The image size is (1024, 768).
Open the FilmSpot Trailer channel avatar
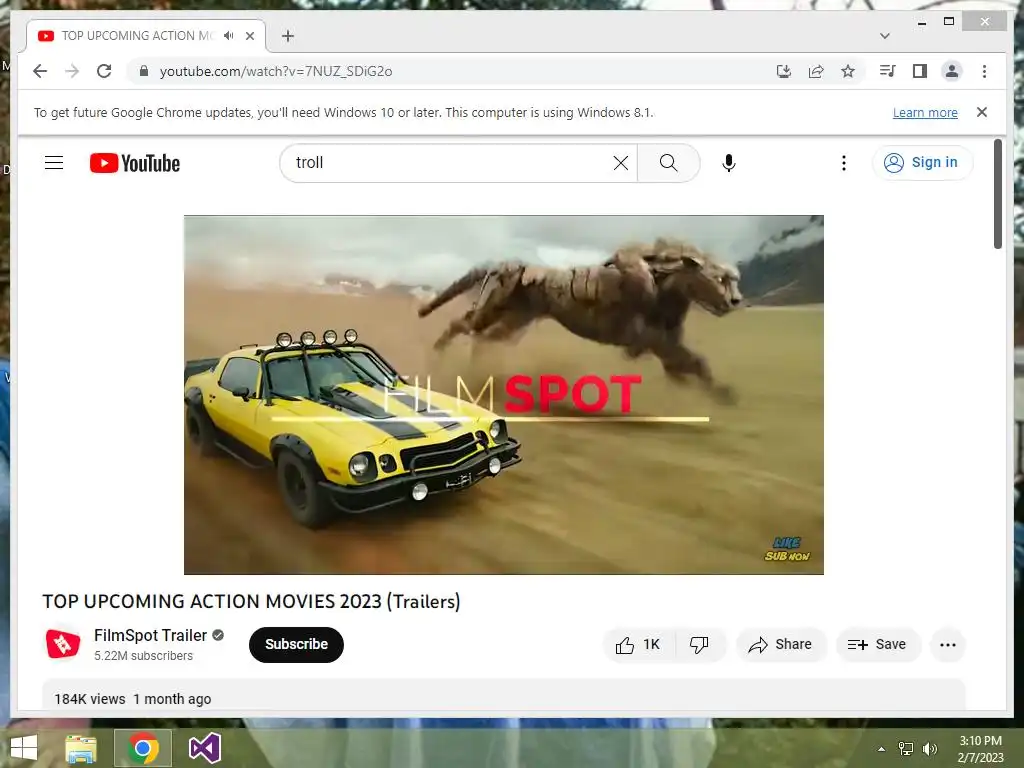[x=63, y=644]
